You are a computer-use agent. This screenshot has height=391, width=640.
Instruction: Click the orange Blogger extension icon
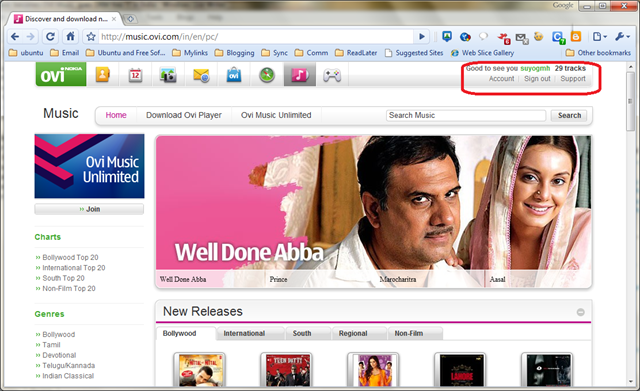[576, 37]
